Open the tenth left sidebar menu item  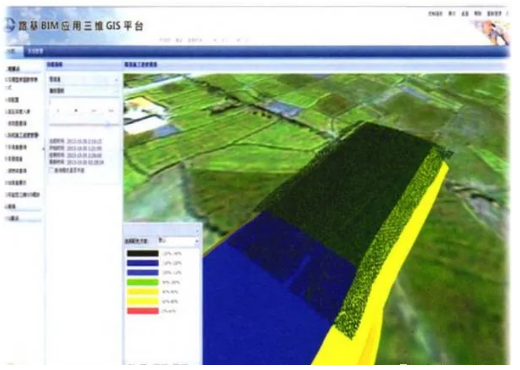click(x=16, y=183)
